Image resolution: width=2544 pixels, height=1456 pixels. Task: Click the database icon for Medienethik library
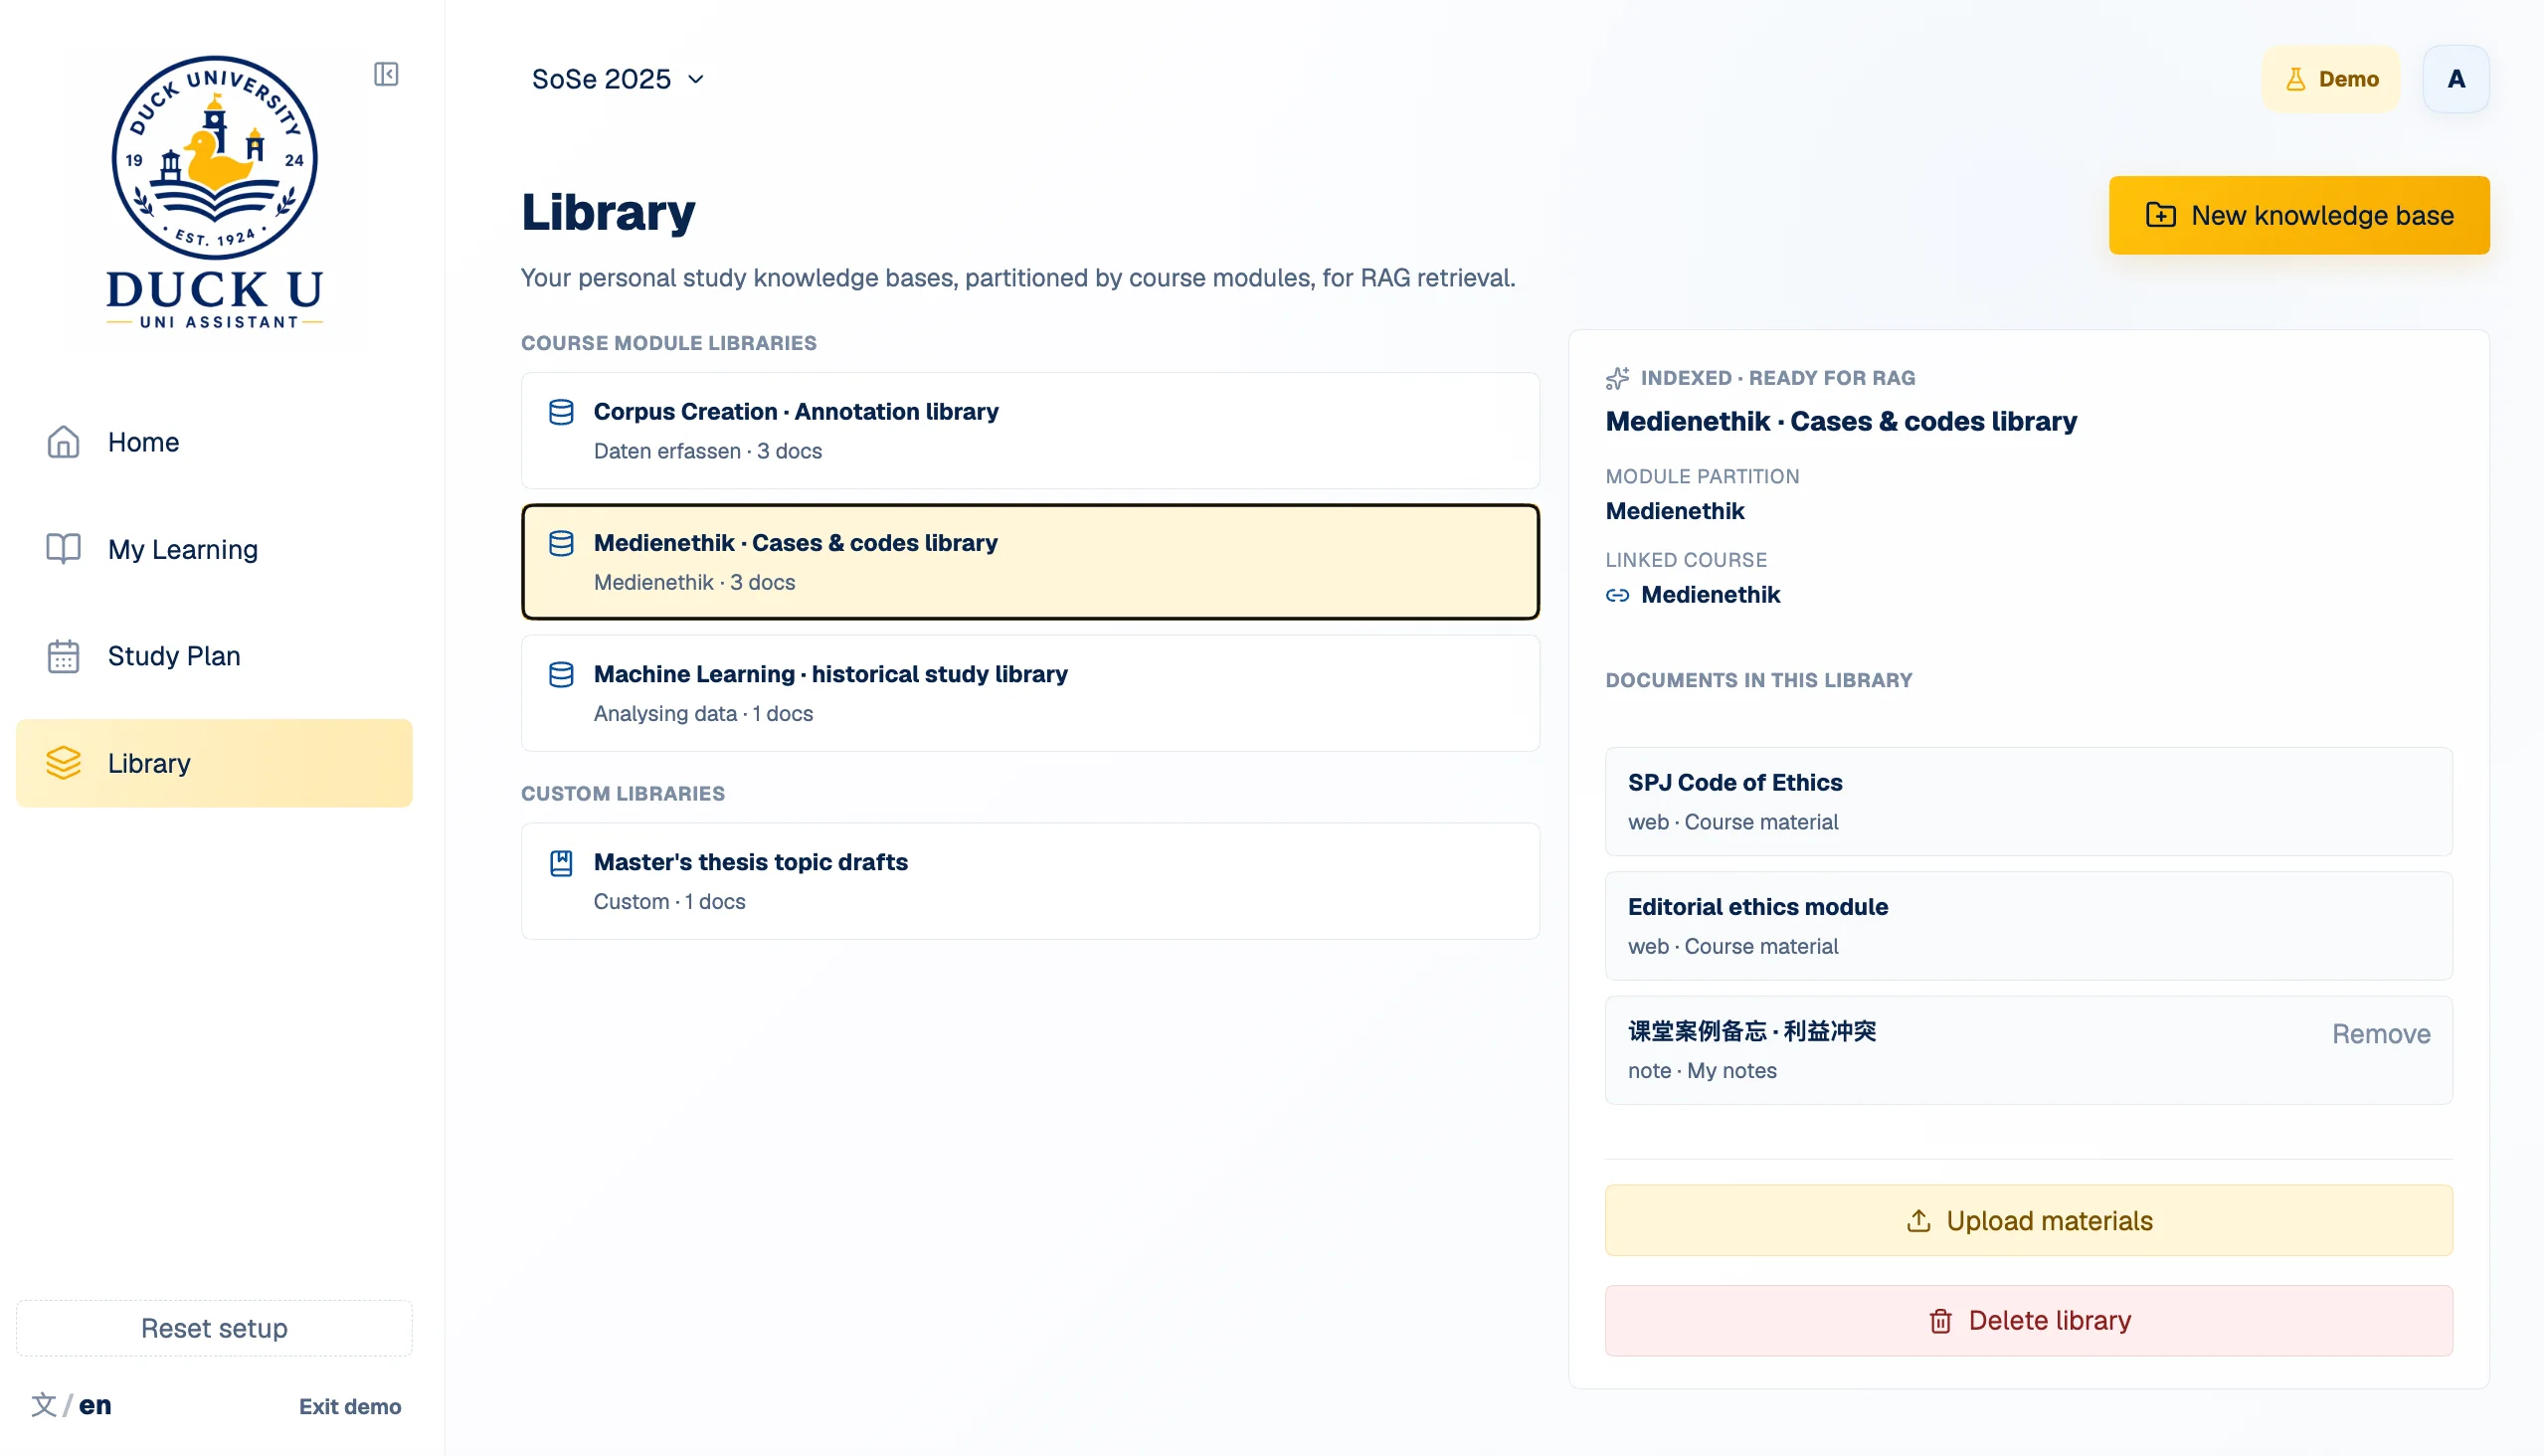click(561, 543)
